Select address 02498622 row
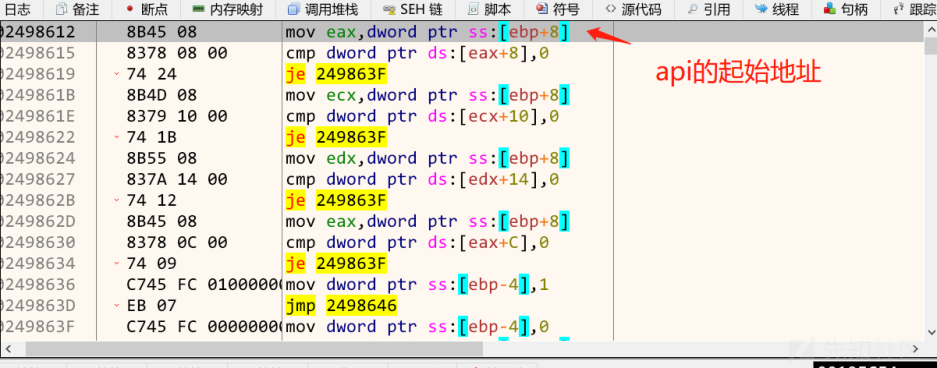Image resolution: width=937 pixels, height=368 pixels. click(38, 137)
